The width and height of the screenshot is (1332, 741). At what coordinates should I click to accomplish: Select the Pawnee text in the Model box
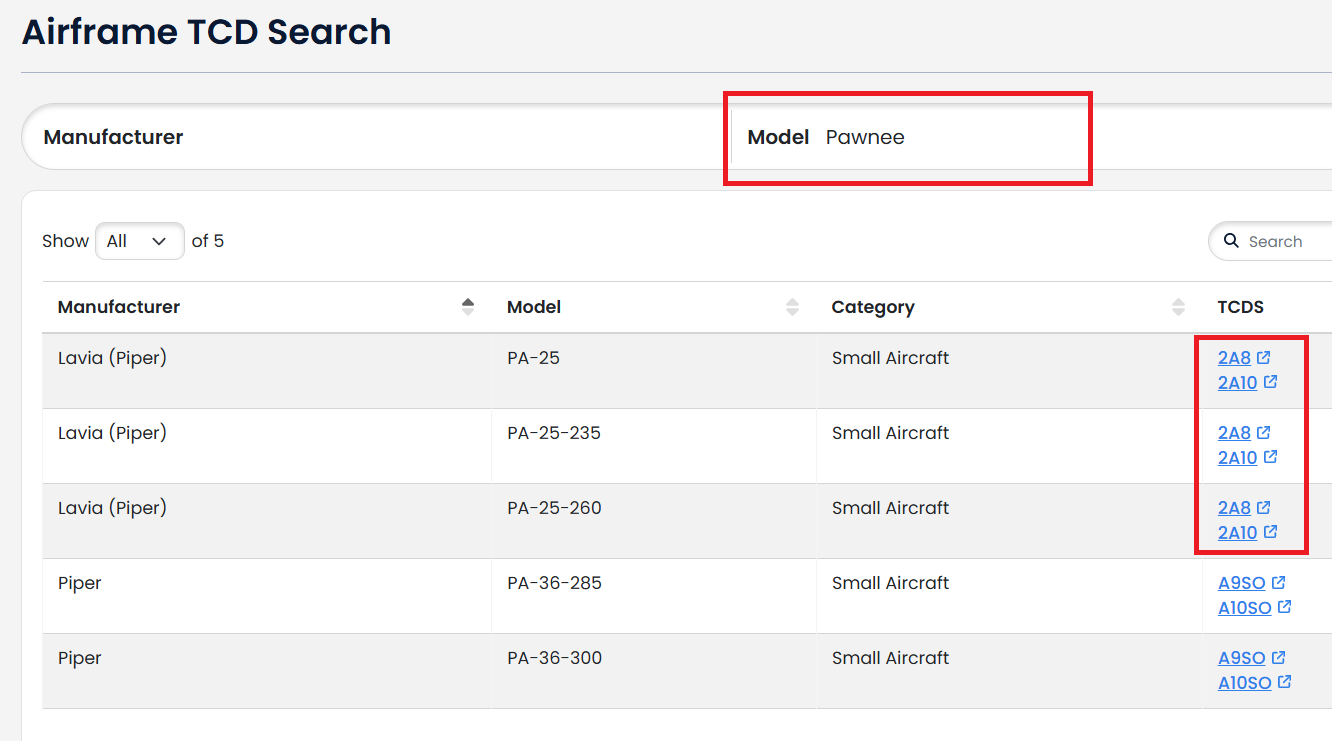tap(865, 137)
